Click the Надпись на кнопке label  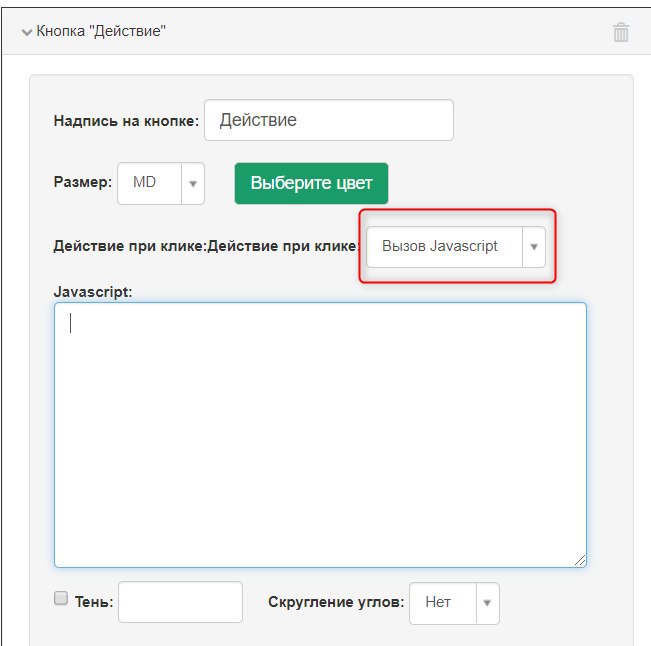pyautogui.click(x=126, y=121)
